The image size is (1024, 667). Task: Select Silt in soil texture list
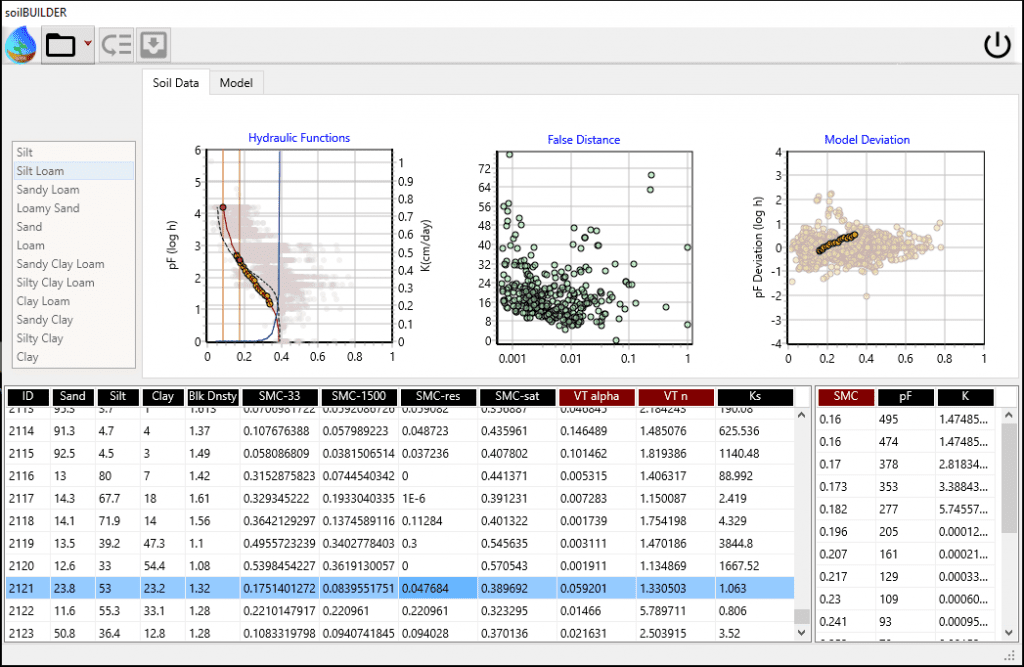73,152
